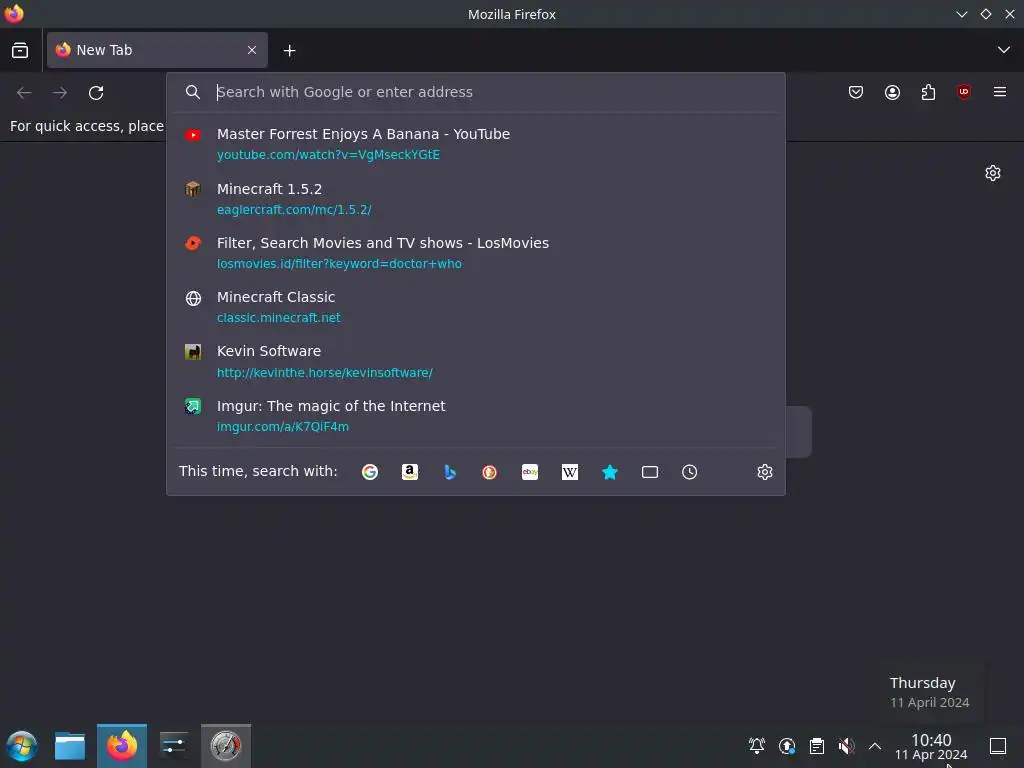Open notifications bell in system tray
Image resolution: width=1024 pixels, height=768 pixels.
tap(757, 746)
